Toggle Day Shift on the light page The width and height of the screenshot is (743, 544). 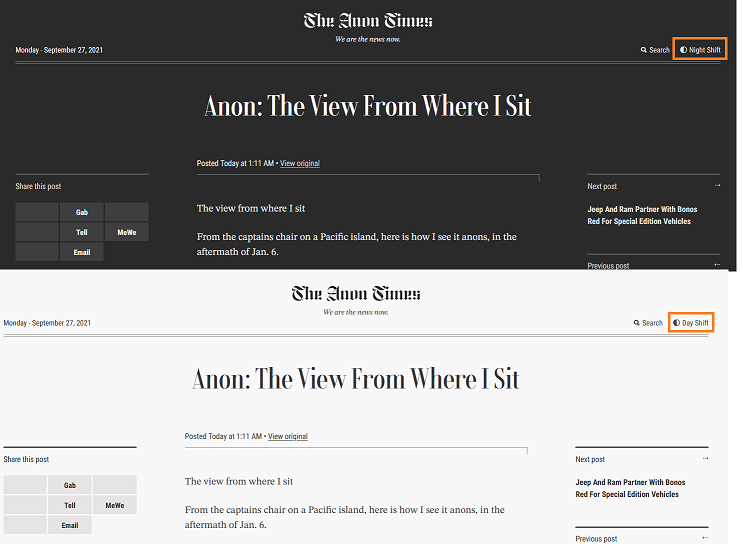coord(691,323)
